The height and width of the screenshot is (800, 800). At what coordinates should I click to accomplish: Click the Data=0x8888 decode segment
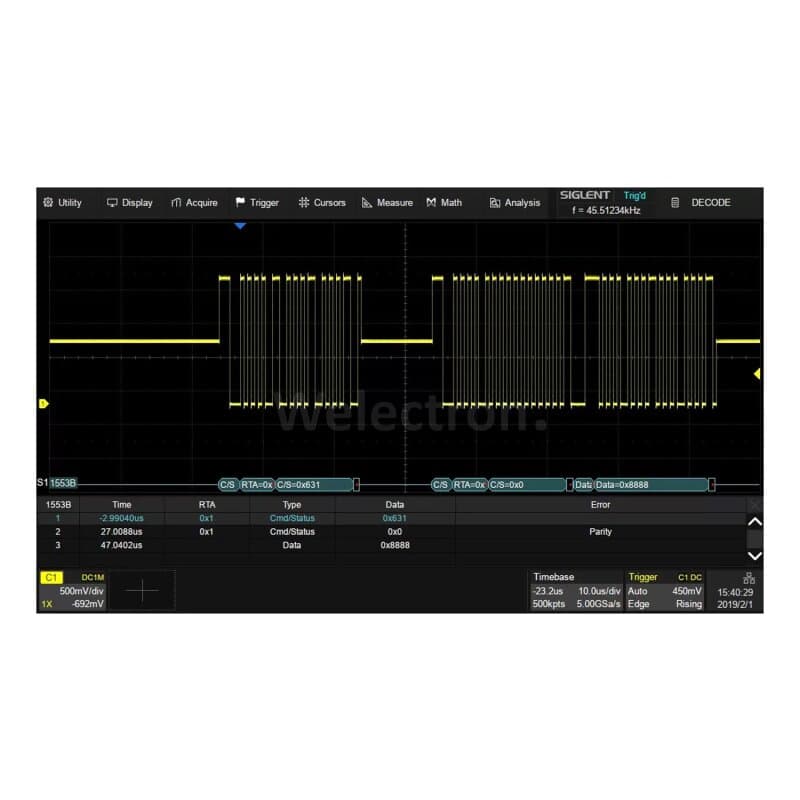[651, 485]
